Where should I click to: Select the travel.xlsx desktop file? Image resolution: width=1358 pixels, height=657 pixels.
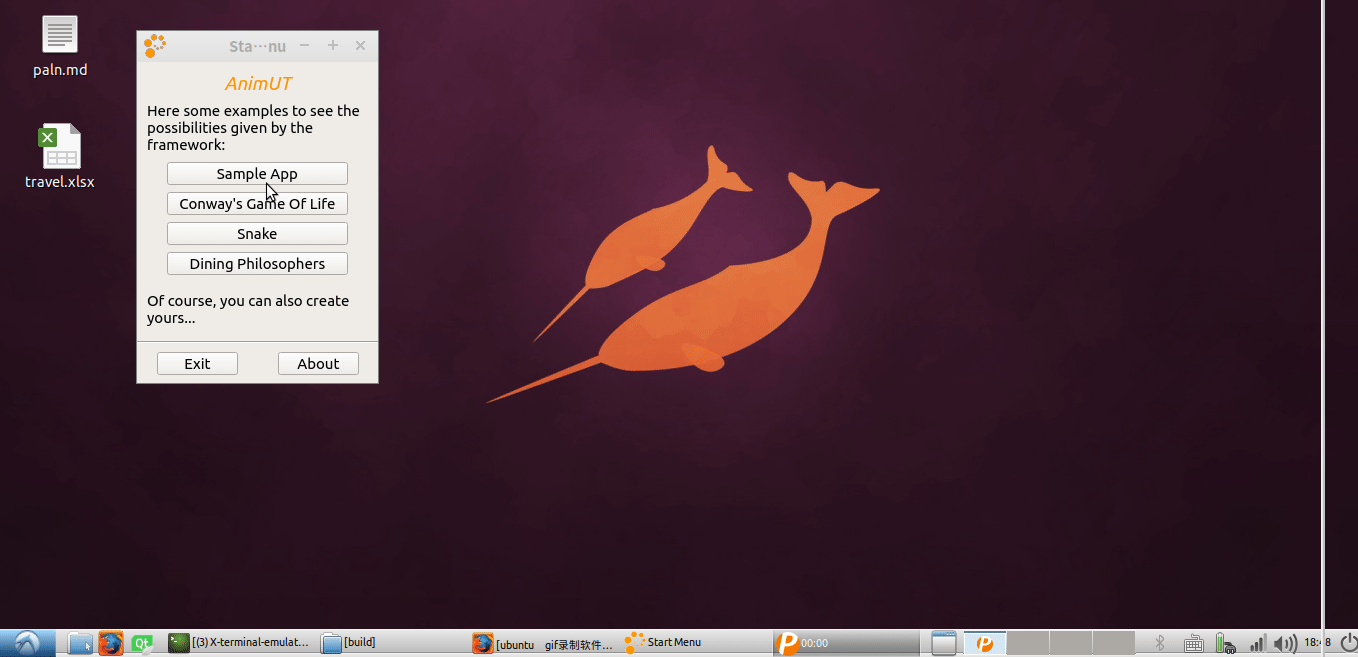(x=60, y=157)
